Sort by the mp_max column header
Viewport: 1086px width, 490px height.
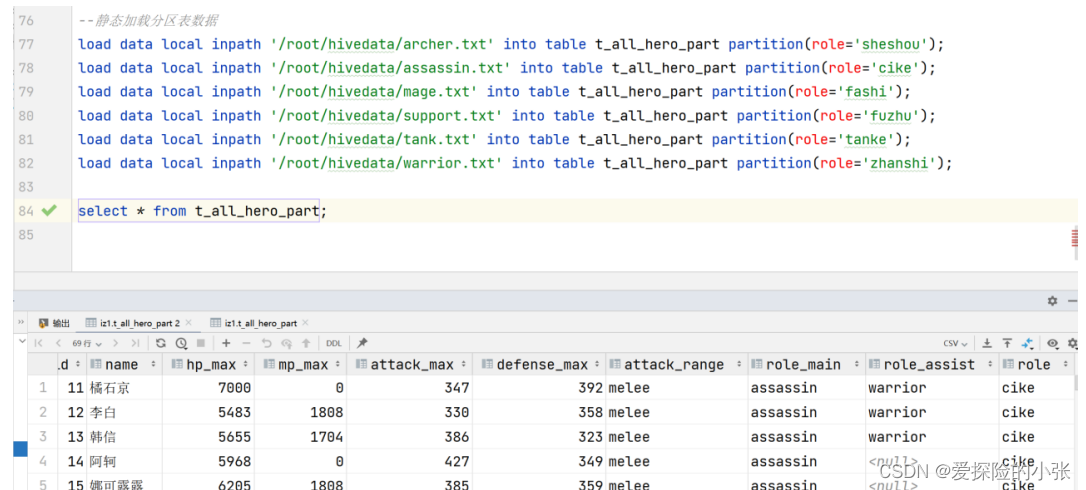pos(301,365)
